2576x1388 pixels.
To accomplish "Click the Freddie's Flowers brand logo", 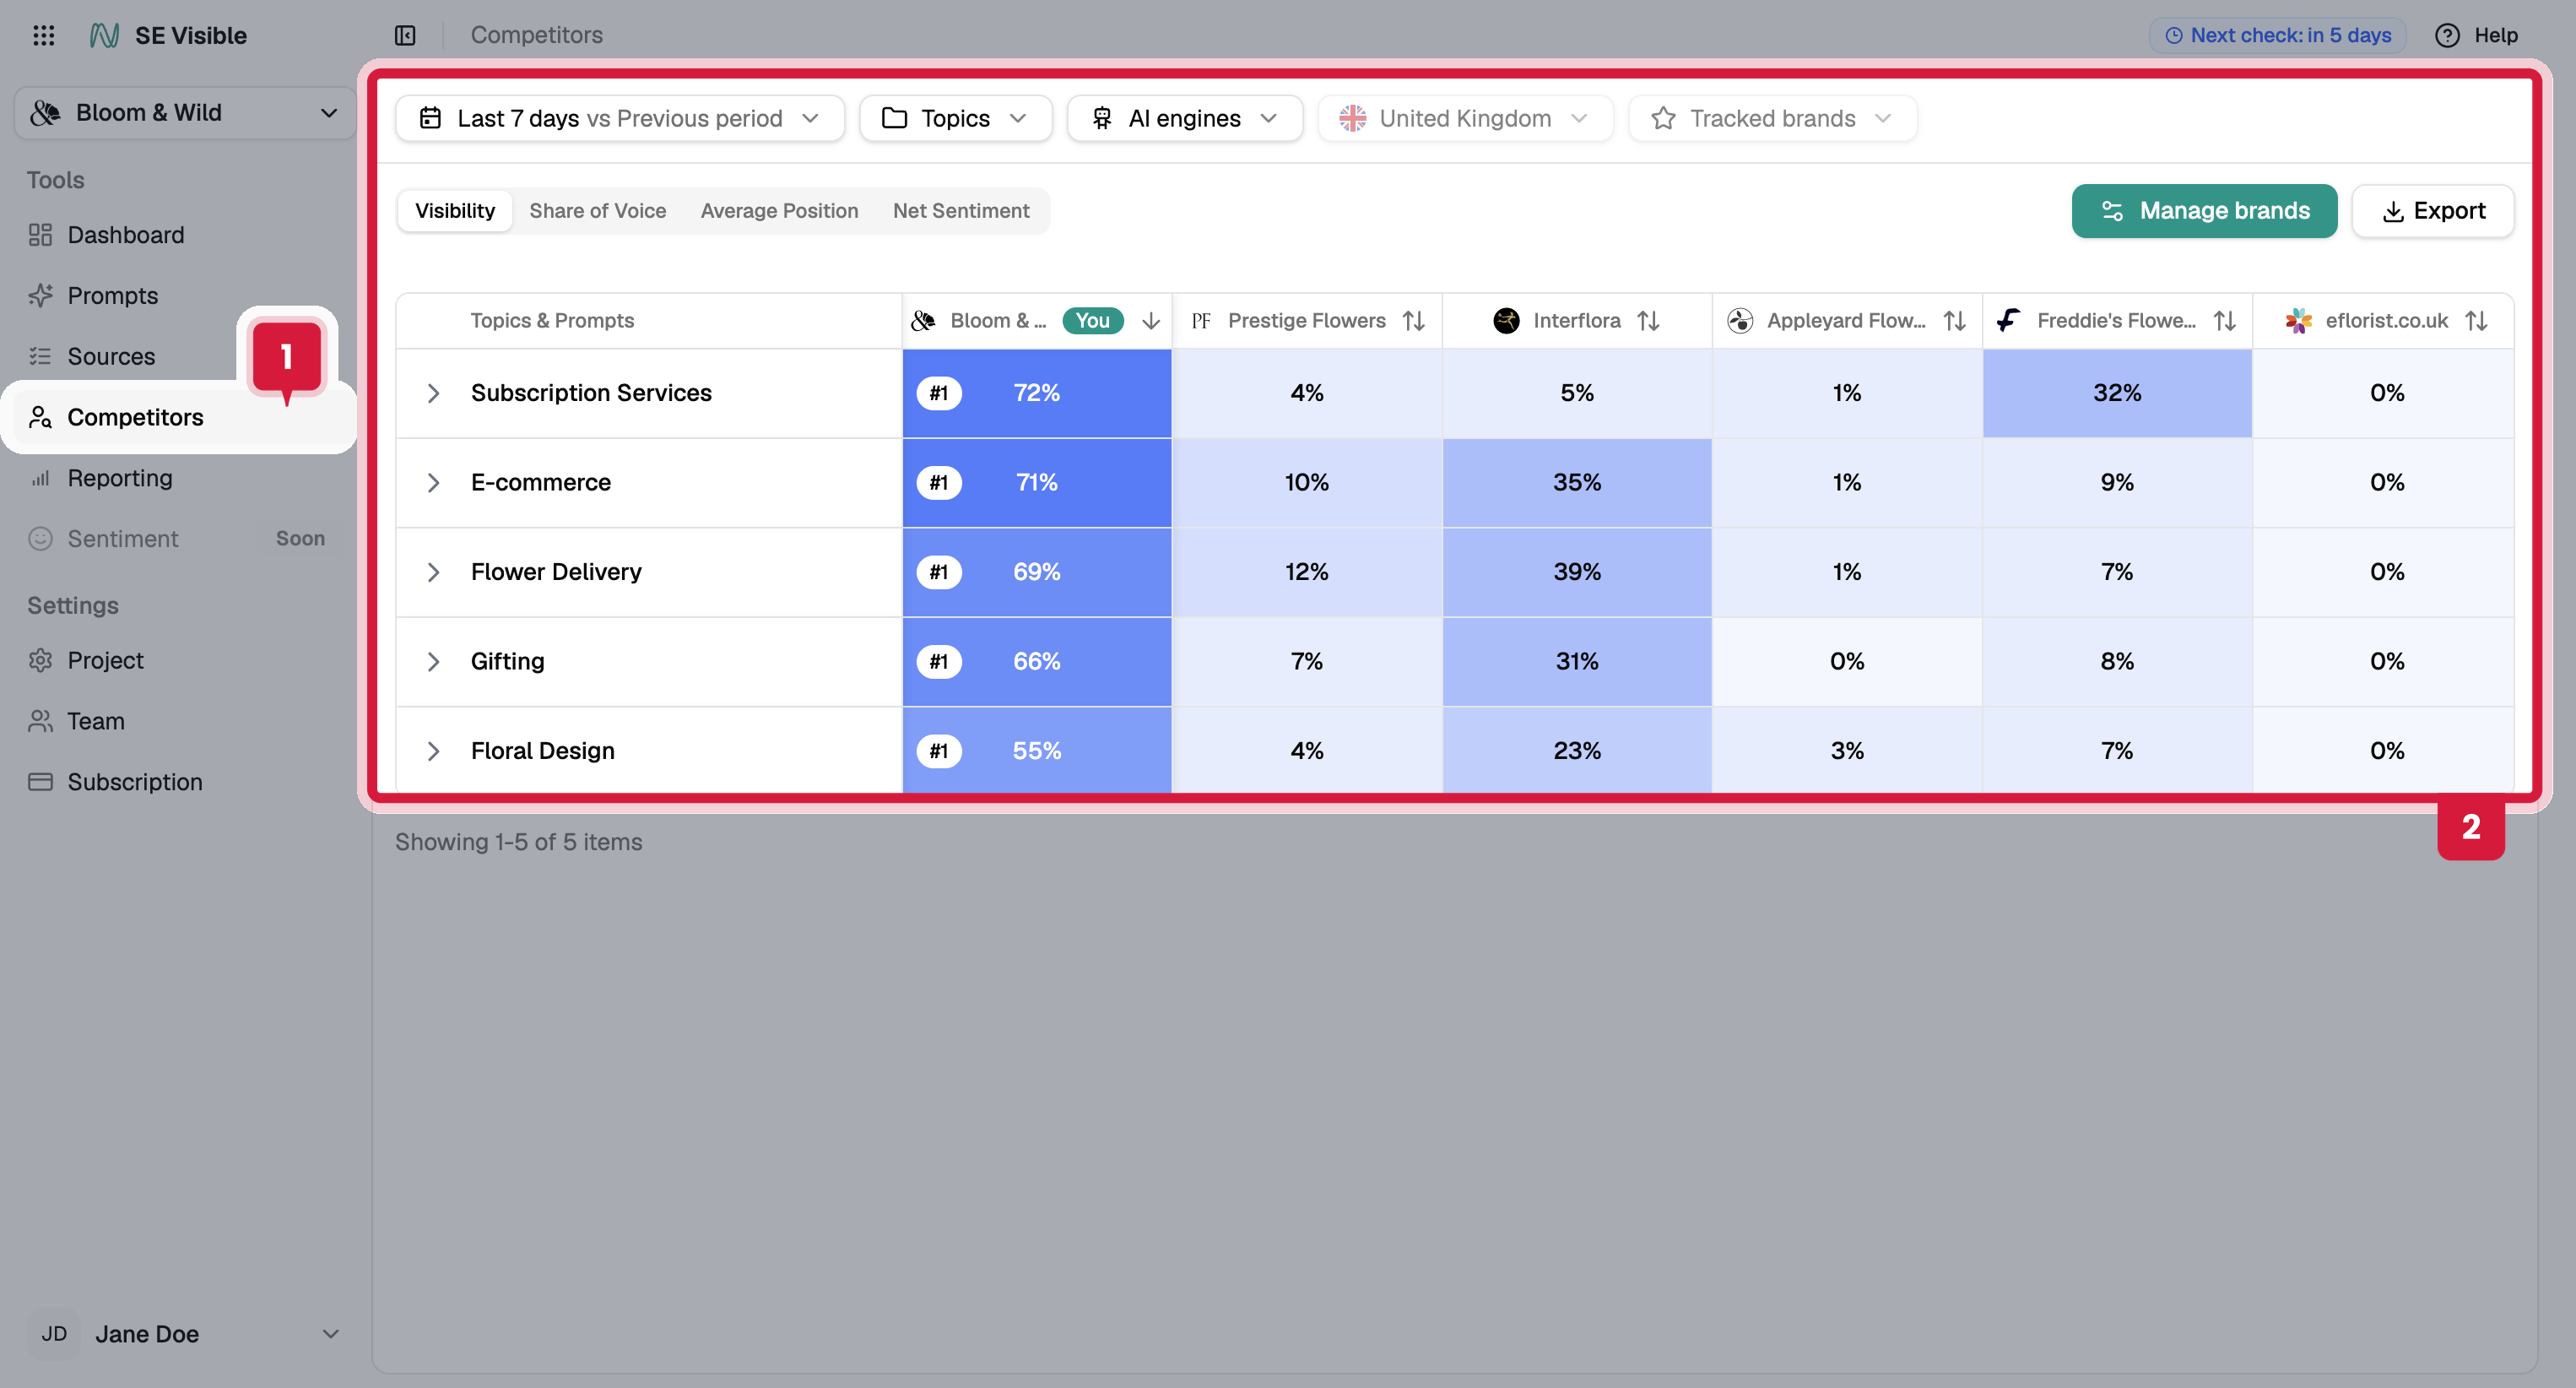I will [x=2009, y=321].
